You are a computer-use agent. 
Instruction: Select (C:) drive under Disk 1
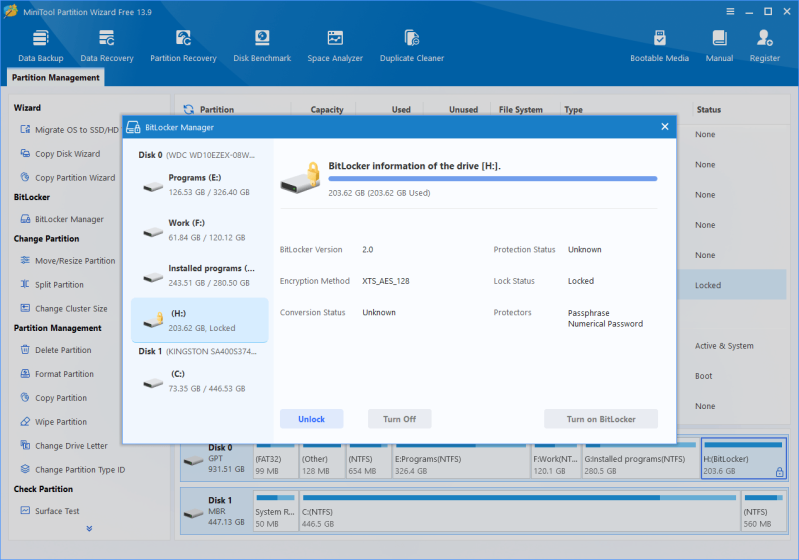[x=200, y=381]
